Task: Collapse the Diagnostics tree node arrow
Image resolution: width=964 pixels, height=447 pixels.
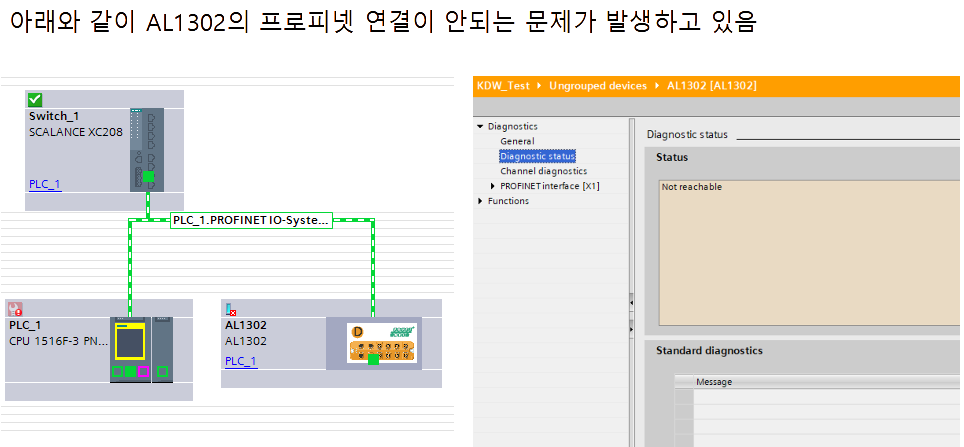Action: pyautogui.click(x=480, y=127)
